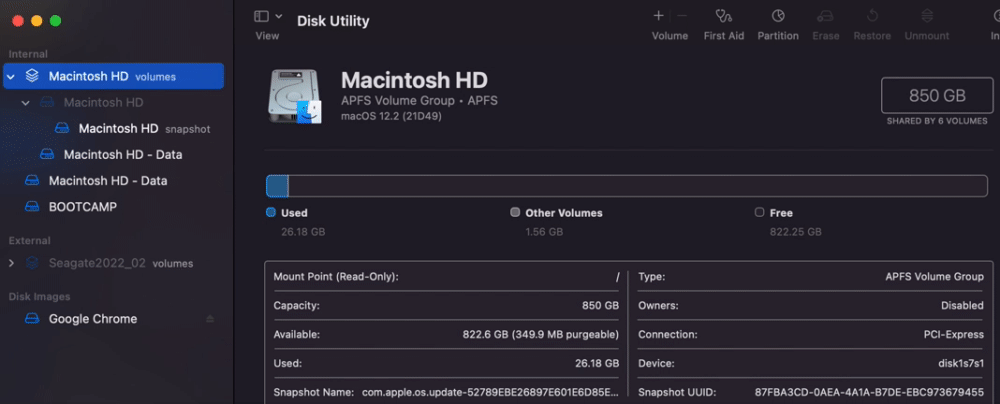
Task: Click the disk1s7s1 device value
Action: click(x=959, y=363)
